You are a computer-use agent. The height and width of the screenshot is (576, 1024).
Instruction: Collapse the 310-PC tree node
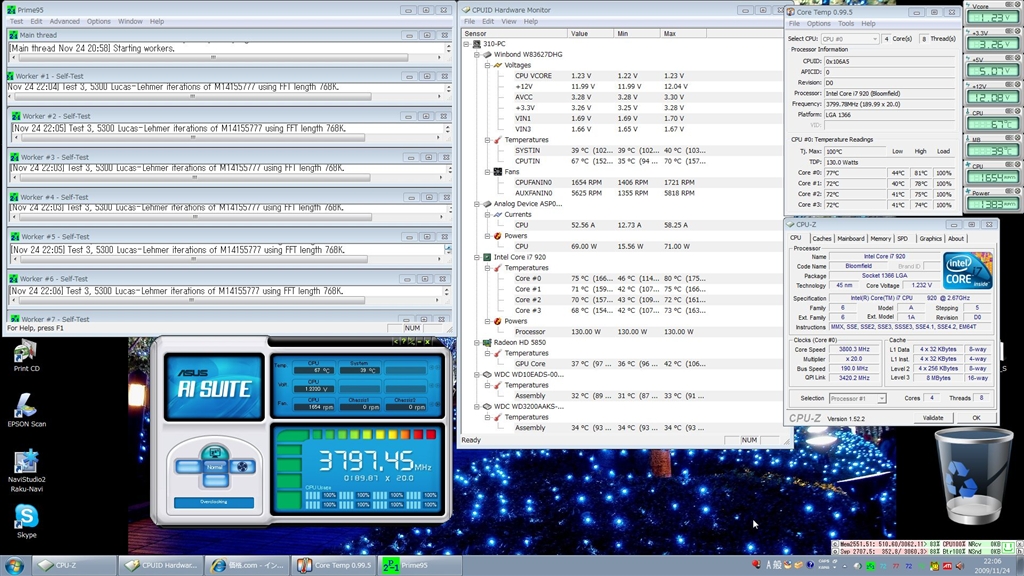466,44
